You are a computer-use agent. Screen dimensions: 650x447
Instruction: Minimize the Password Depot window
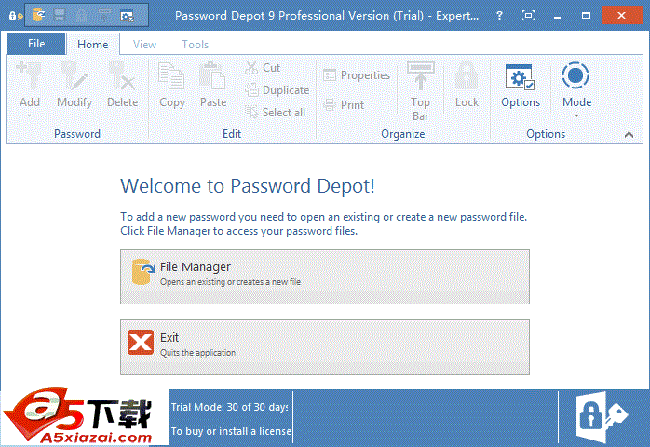tap(558, 16)
